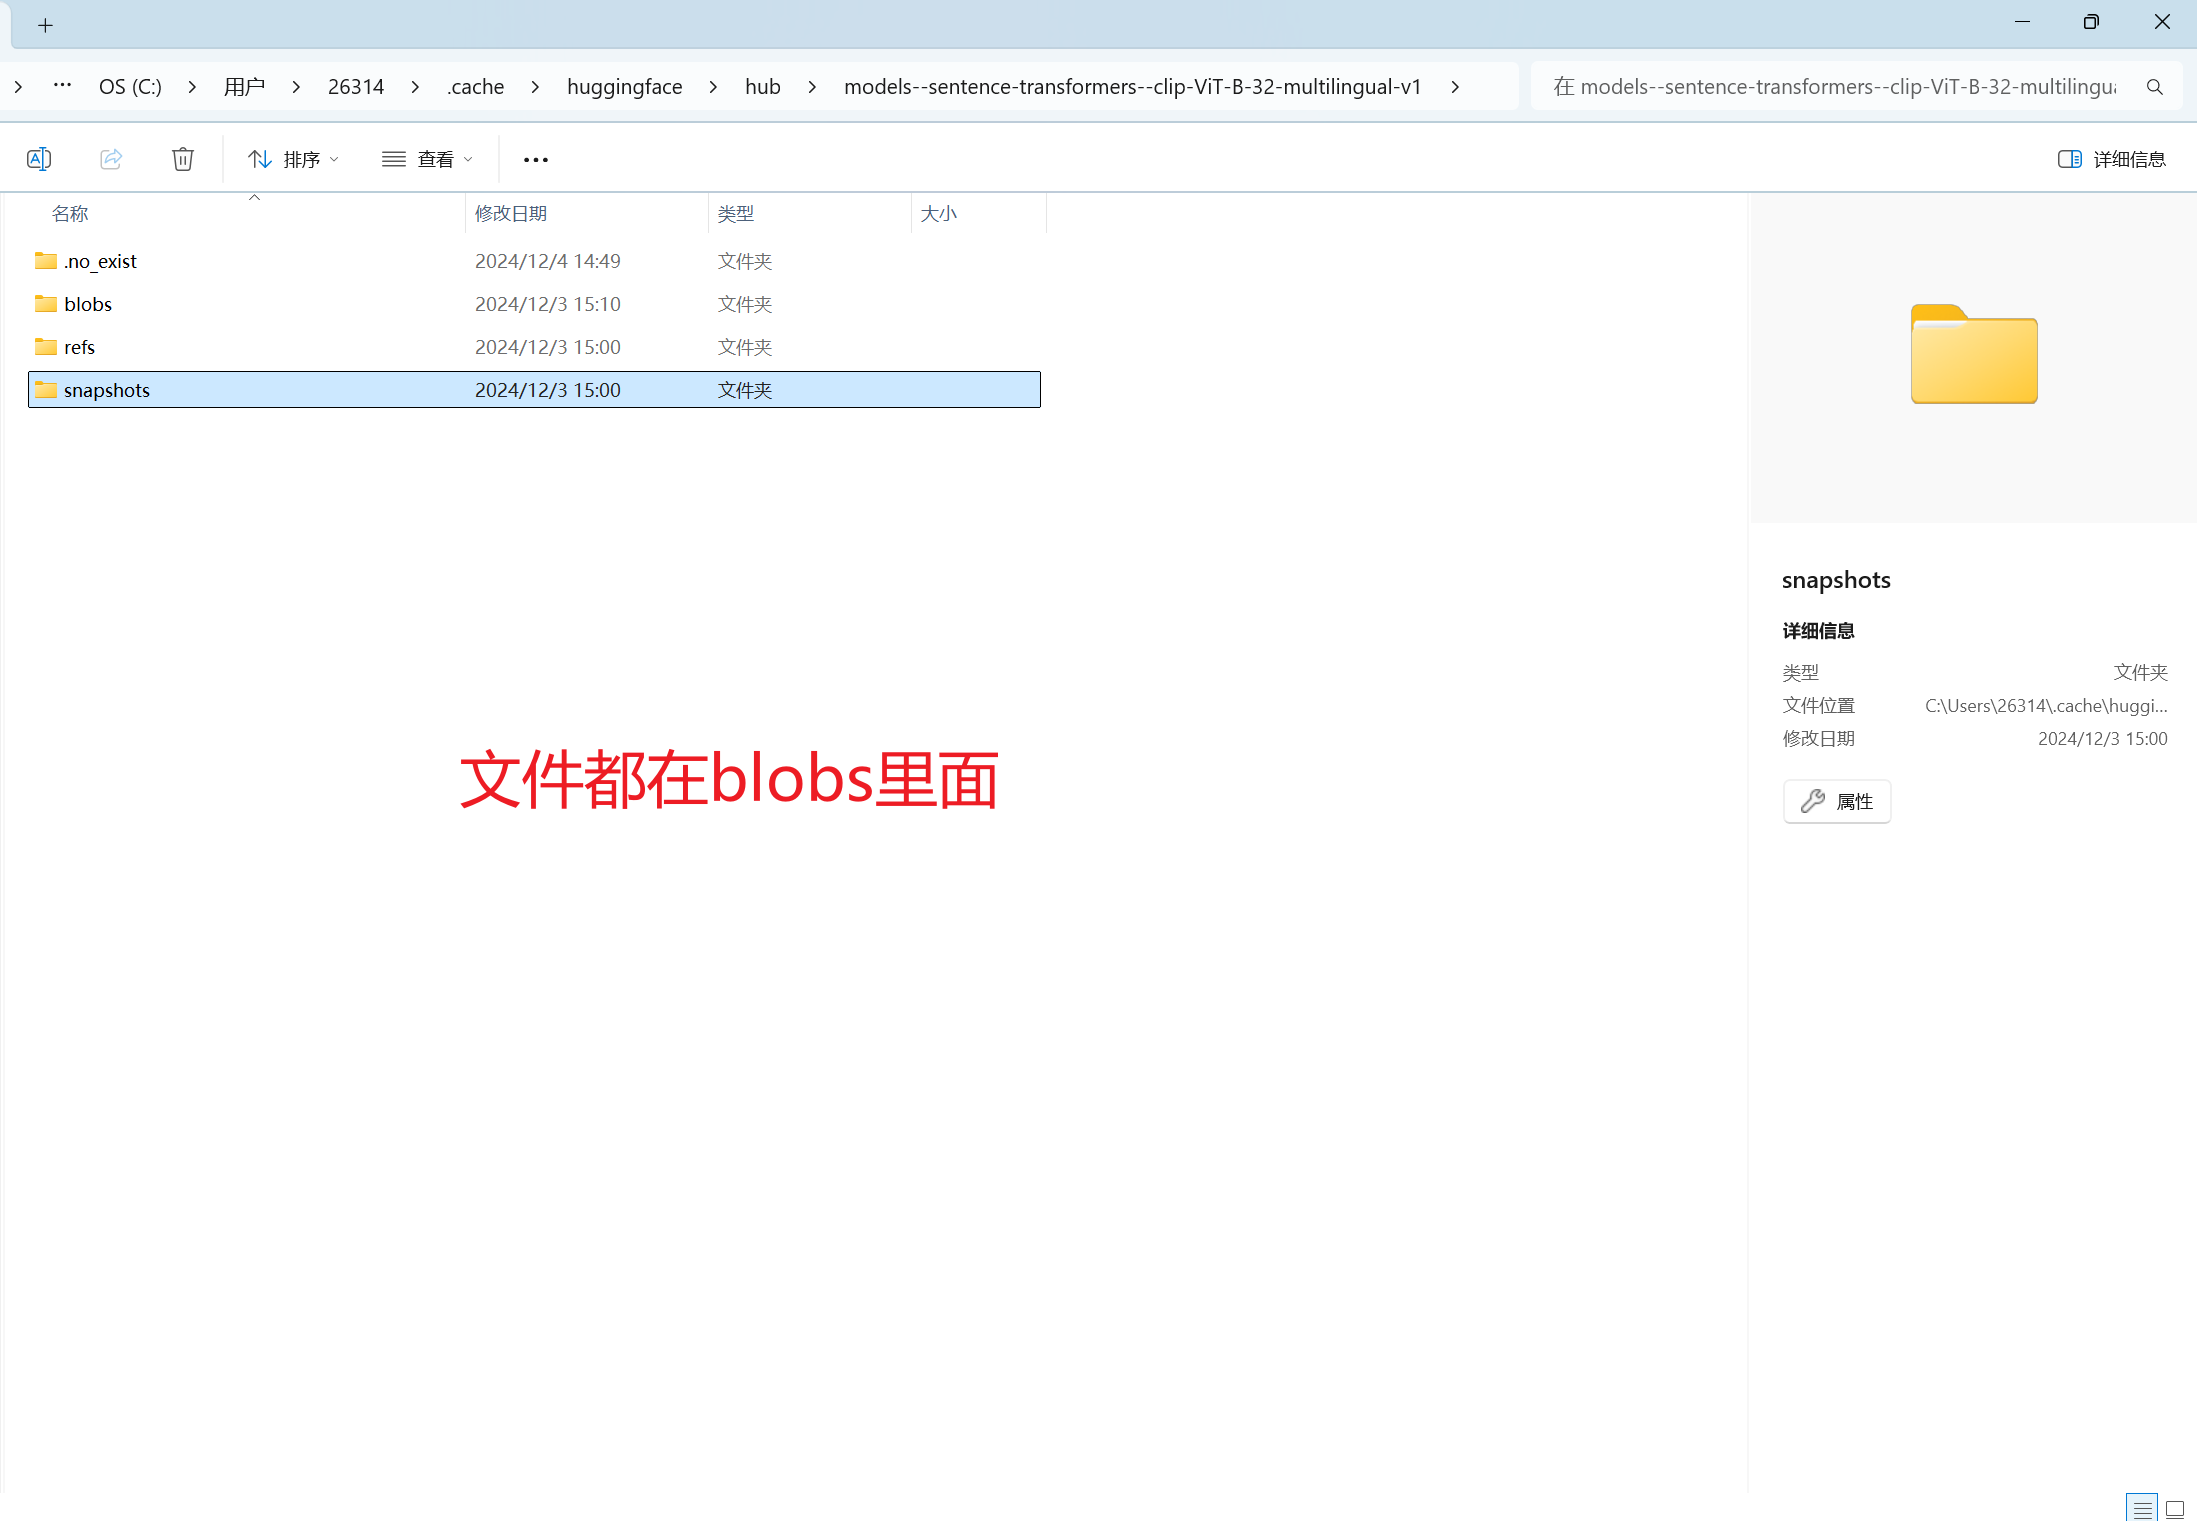
Task: Open the ... (See more) menu
Action: pyautogui.click(x=535, y=158)
